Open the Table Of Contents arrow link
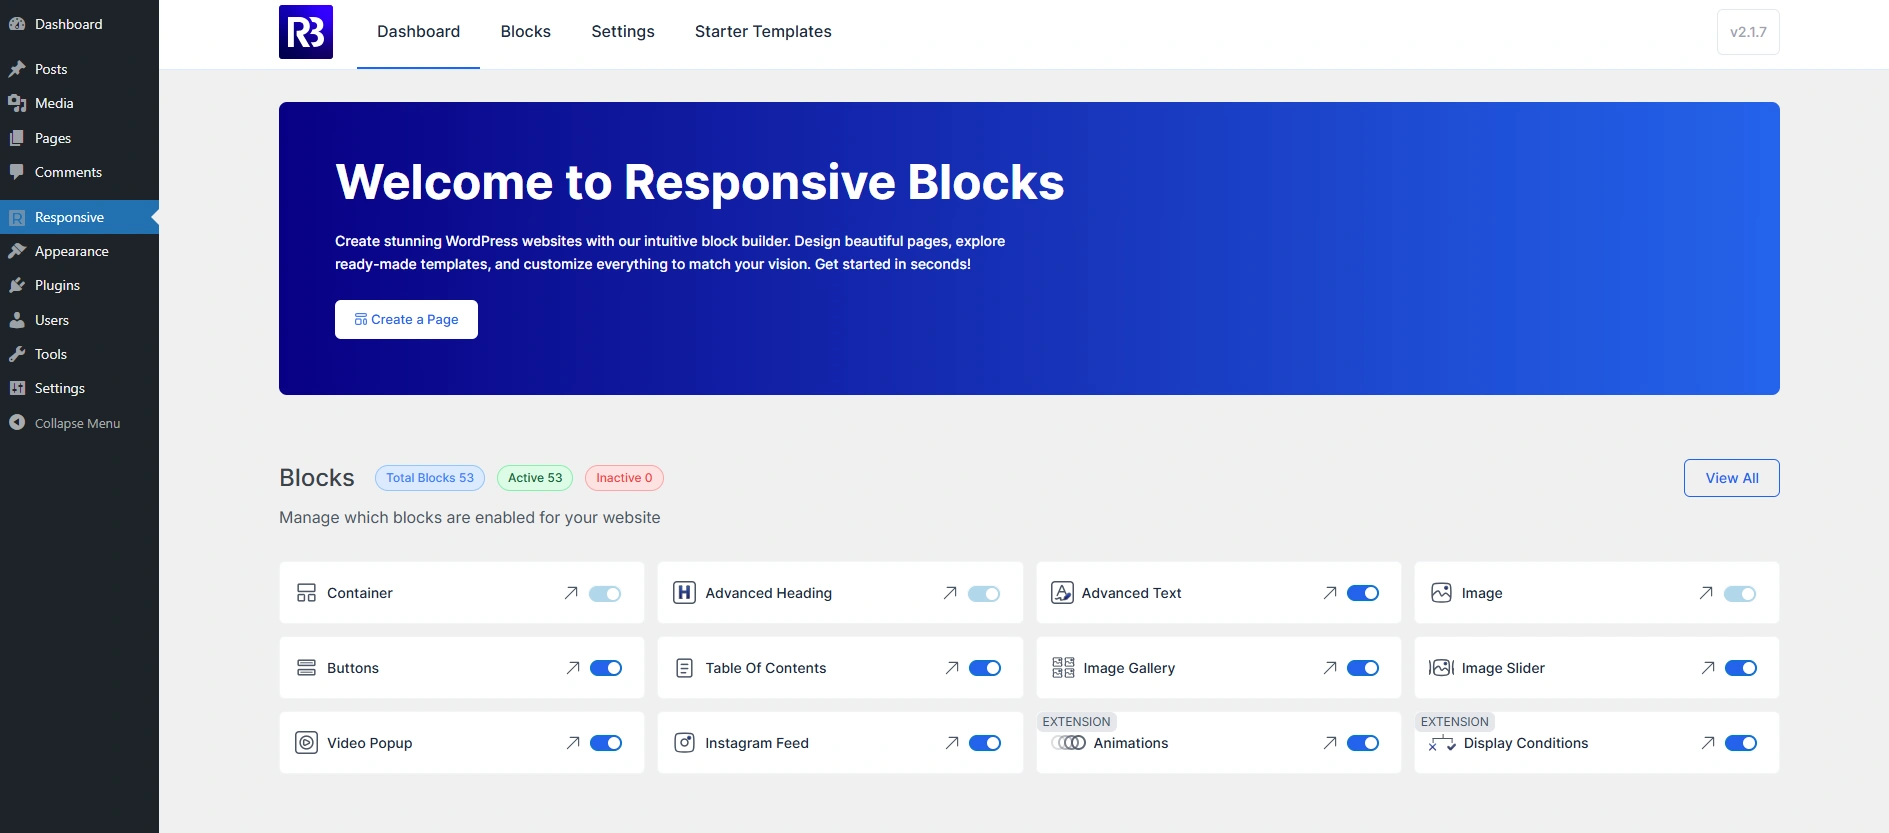The width and height of the screenshot is (1889, 833). pyautogui.click(x=952, y=668)
